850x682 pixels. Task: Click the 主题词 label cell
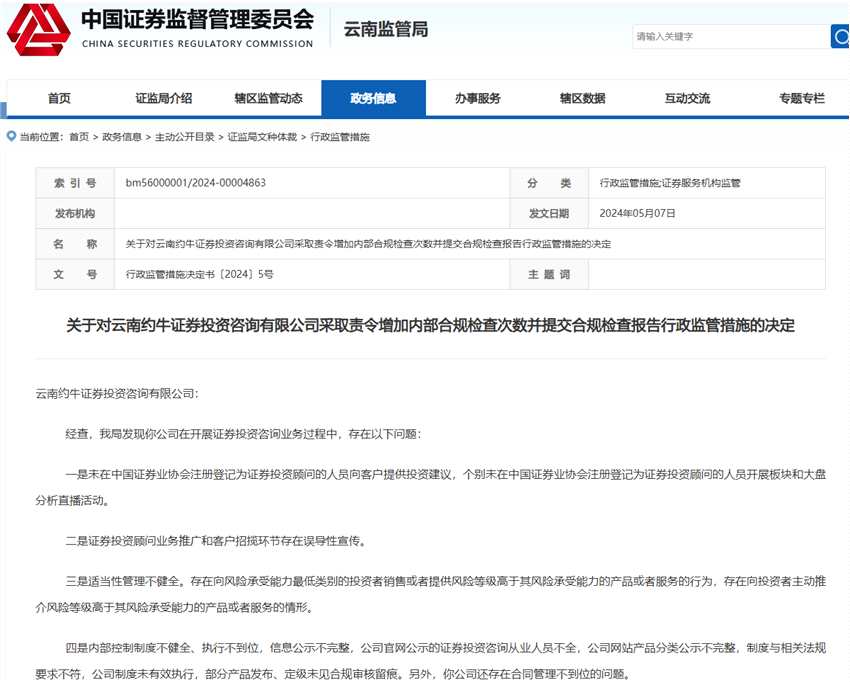tap(549, 274)
